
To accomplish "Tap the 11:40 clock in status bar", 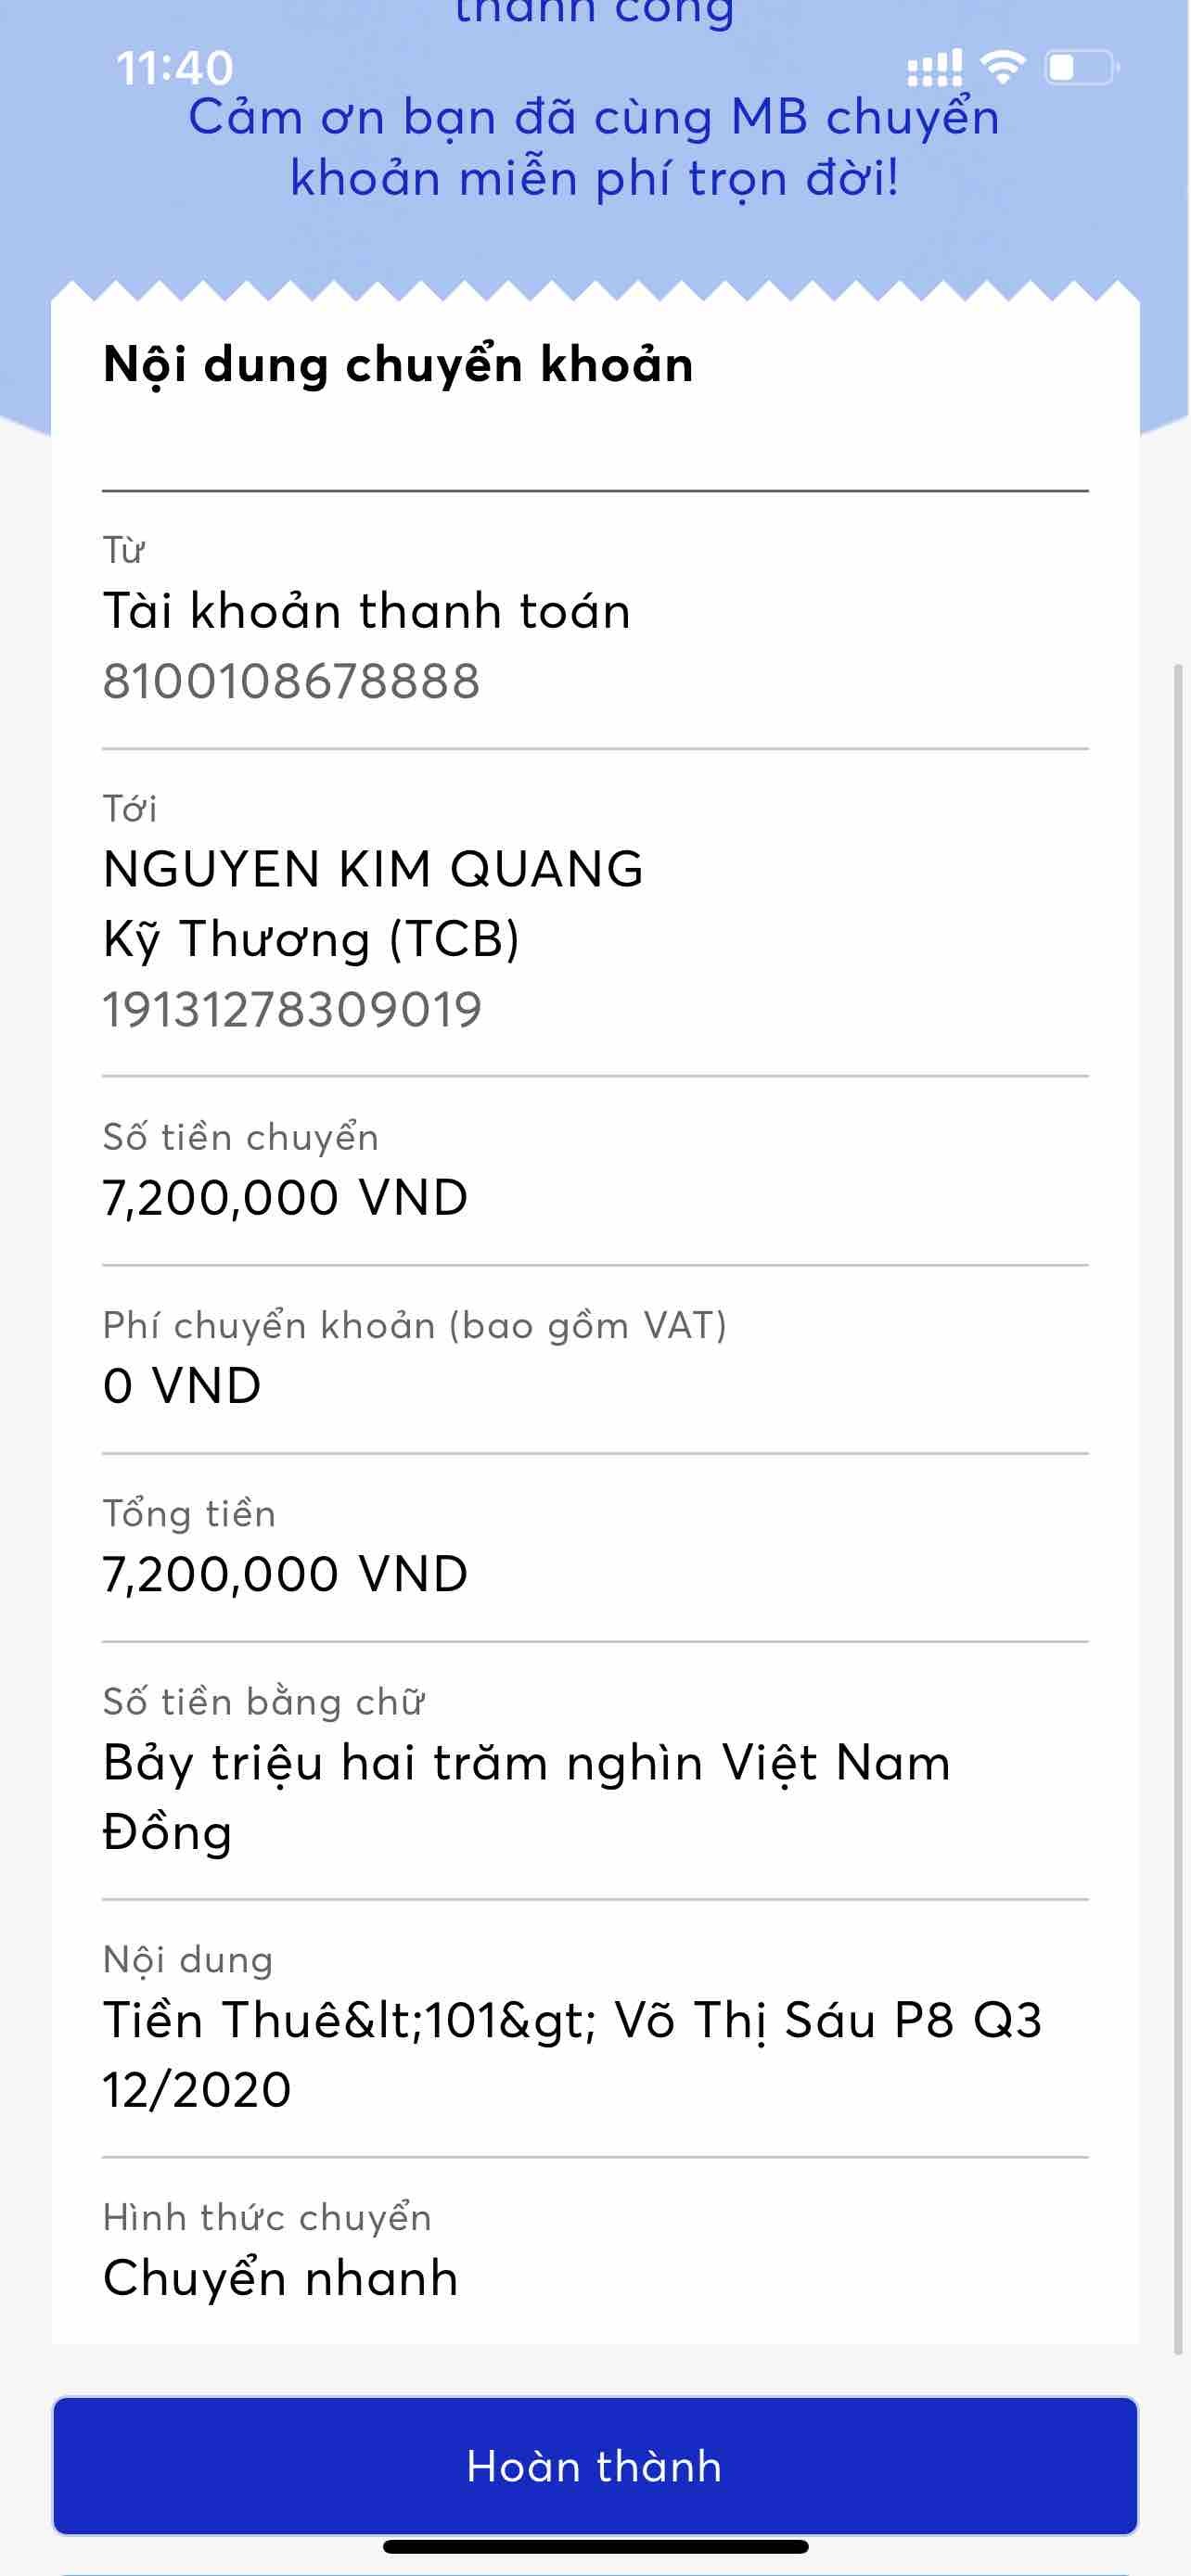I will point(175,68).
